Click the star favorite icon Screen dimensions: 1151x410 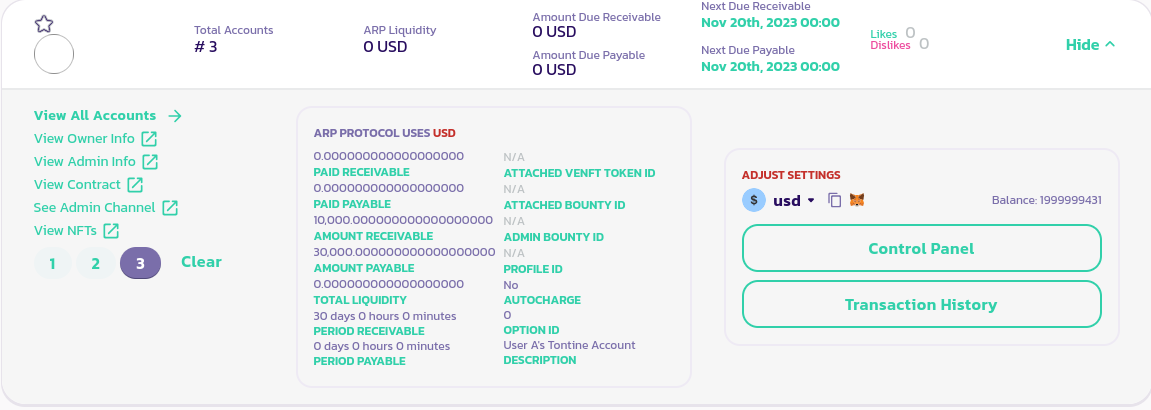click(43, 23)
